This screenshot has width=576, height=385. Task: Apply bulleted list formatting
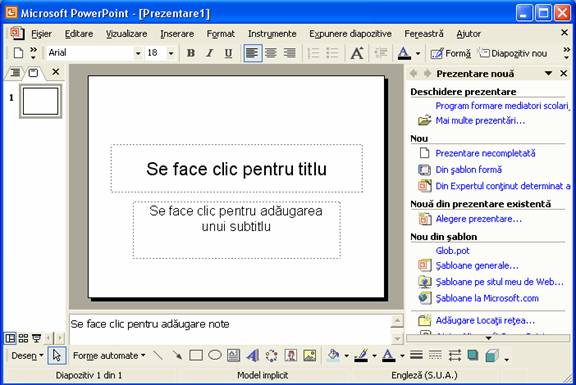tap(332, 53)
